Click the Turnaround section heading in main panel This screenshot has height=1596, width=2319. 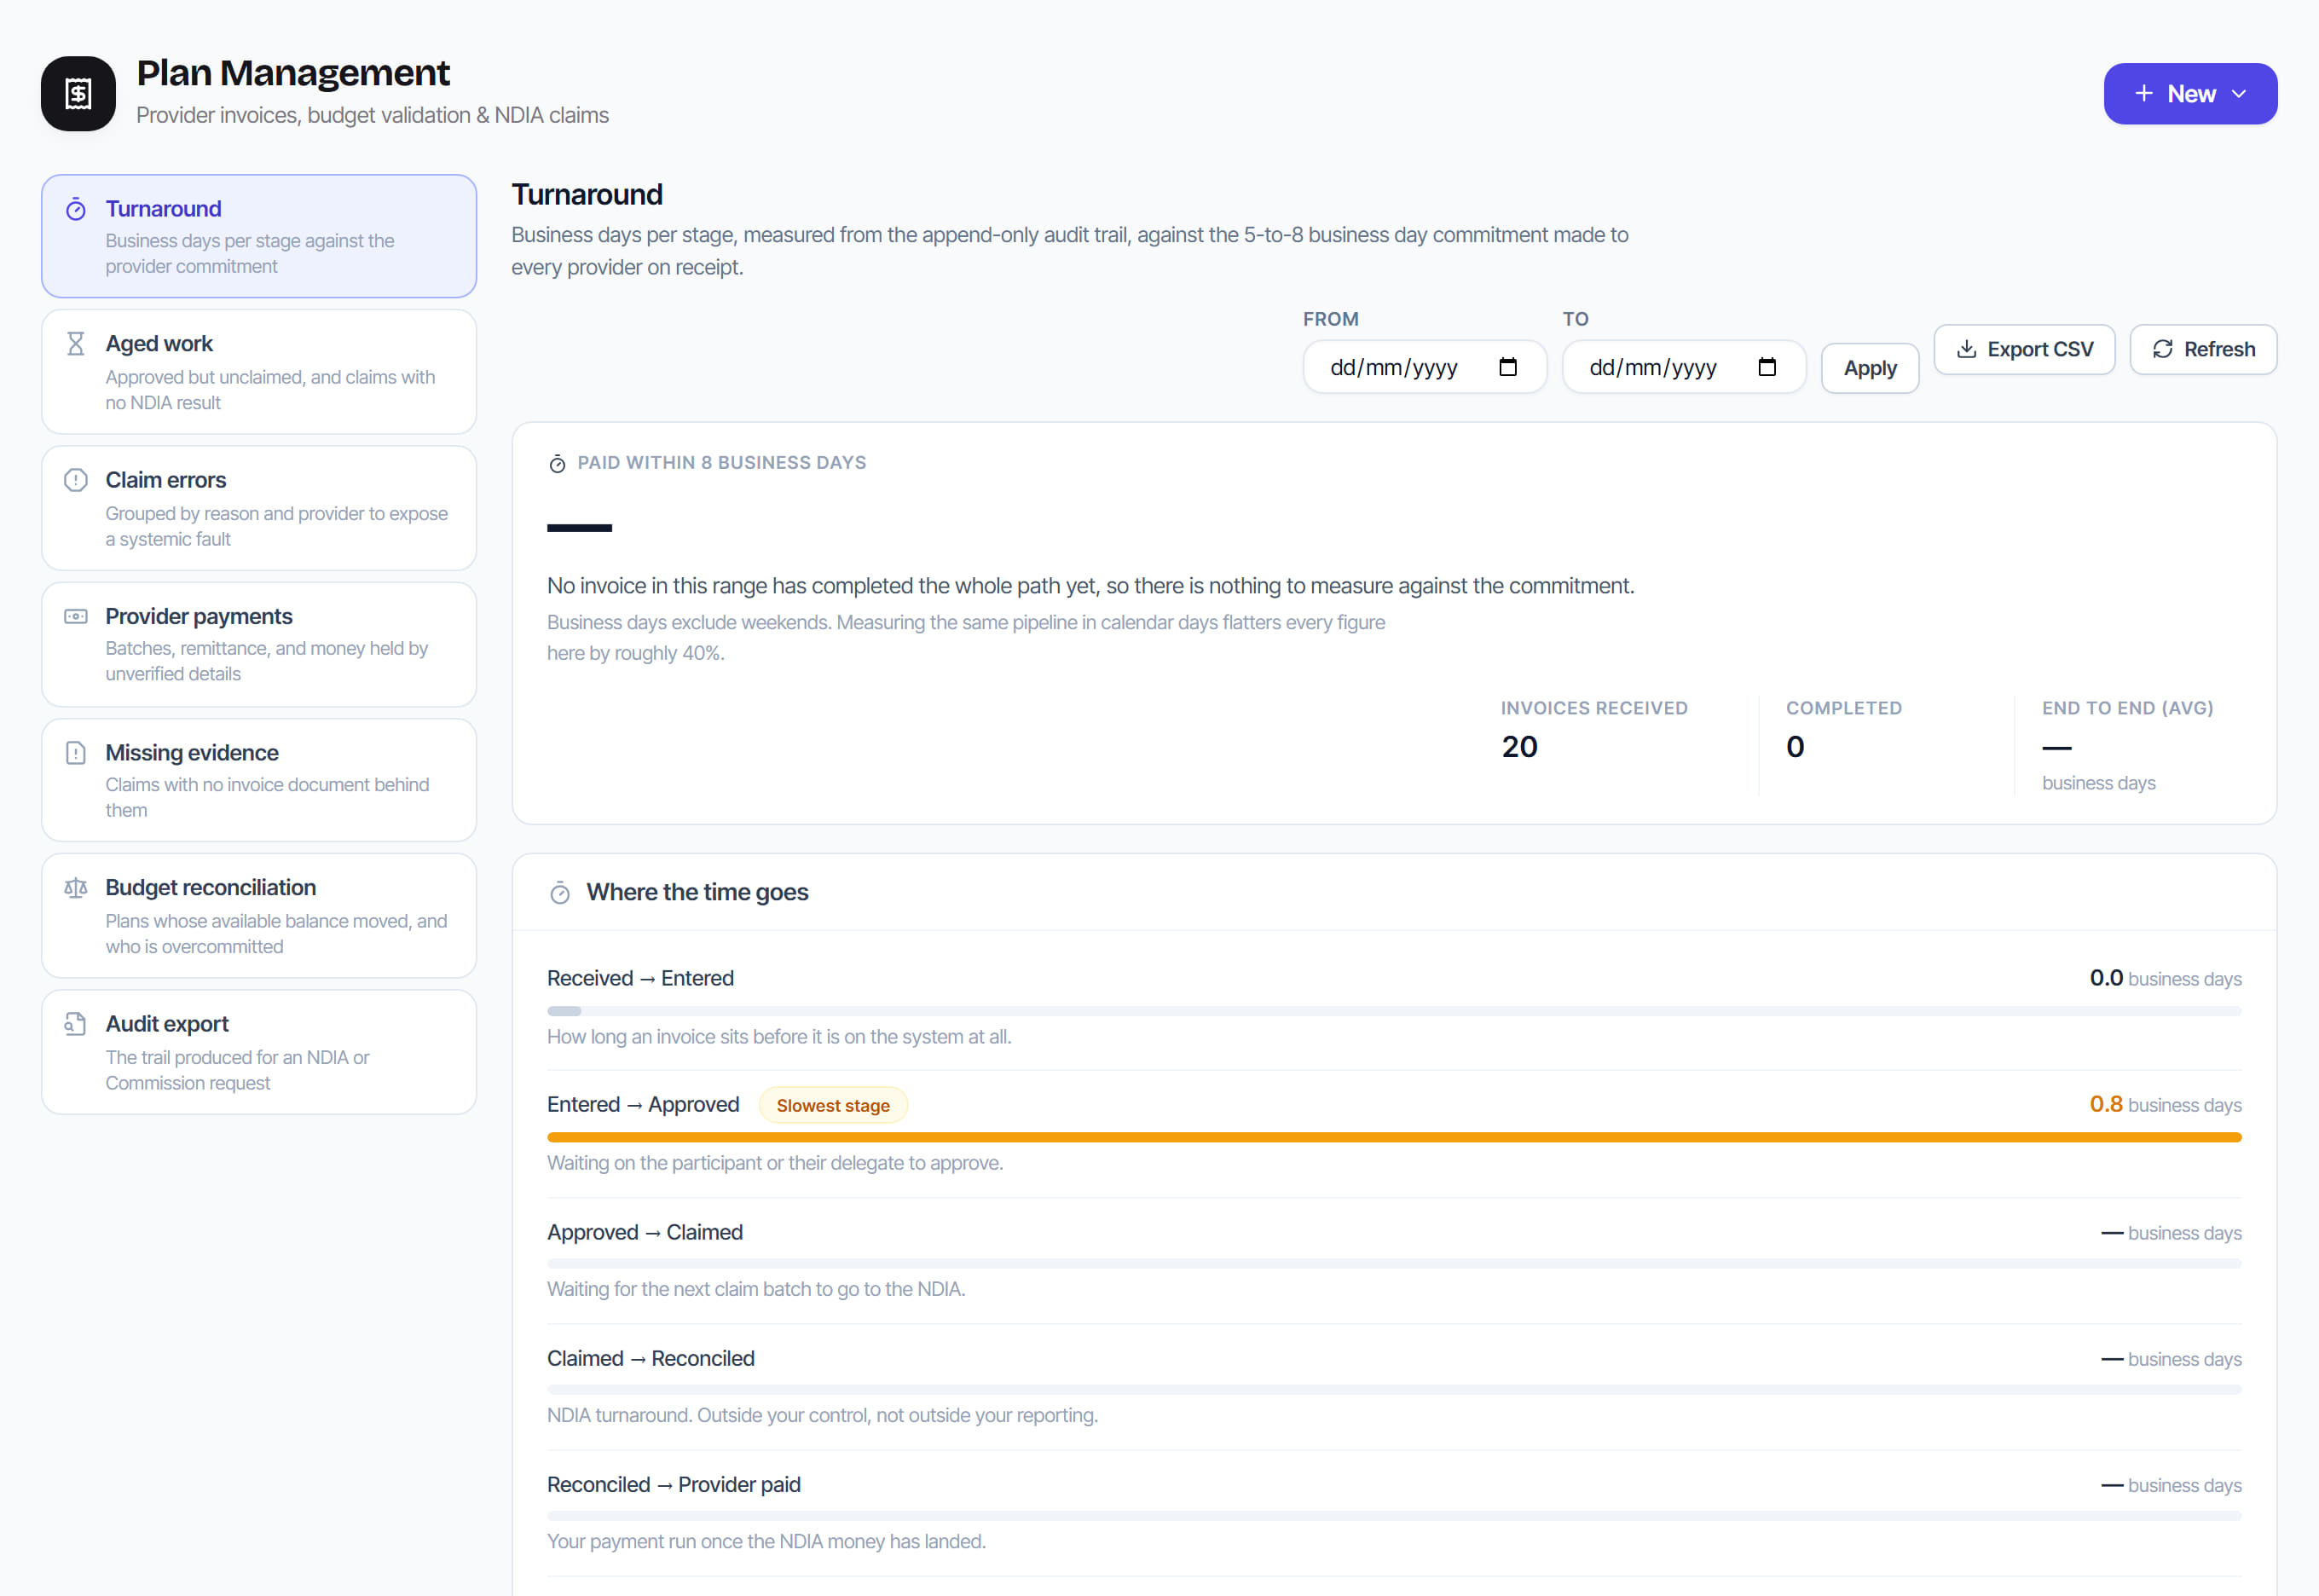click(x=587, y=194)
